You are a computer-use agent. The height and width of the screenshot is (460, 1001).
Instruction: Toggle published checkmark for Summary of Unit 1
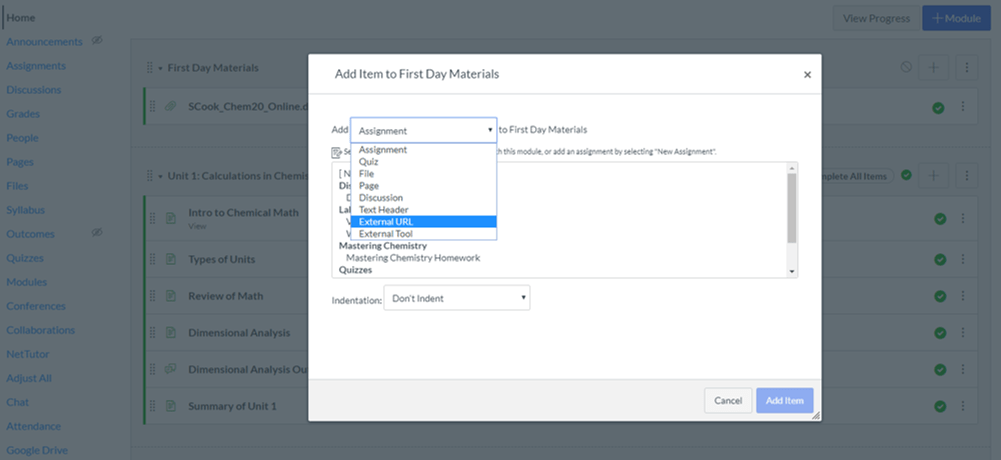[x=938, y=407]
